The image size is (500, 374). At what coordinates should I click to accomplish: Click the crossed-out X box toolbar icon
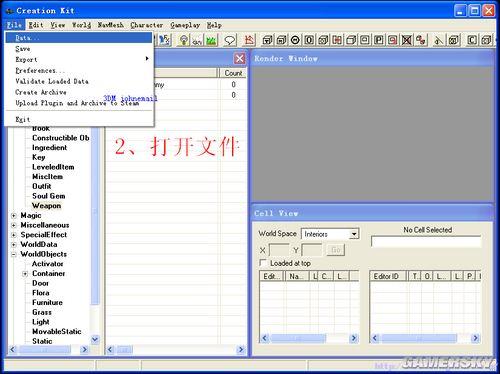tap(407, 40)
